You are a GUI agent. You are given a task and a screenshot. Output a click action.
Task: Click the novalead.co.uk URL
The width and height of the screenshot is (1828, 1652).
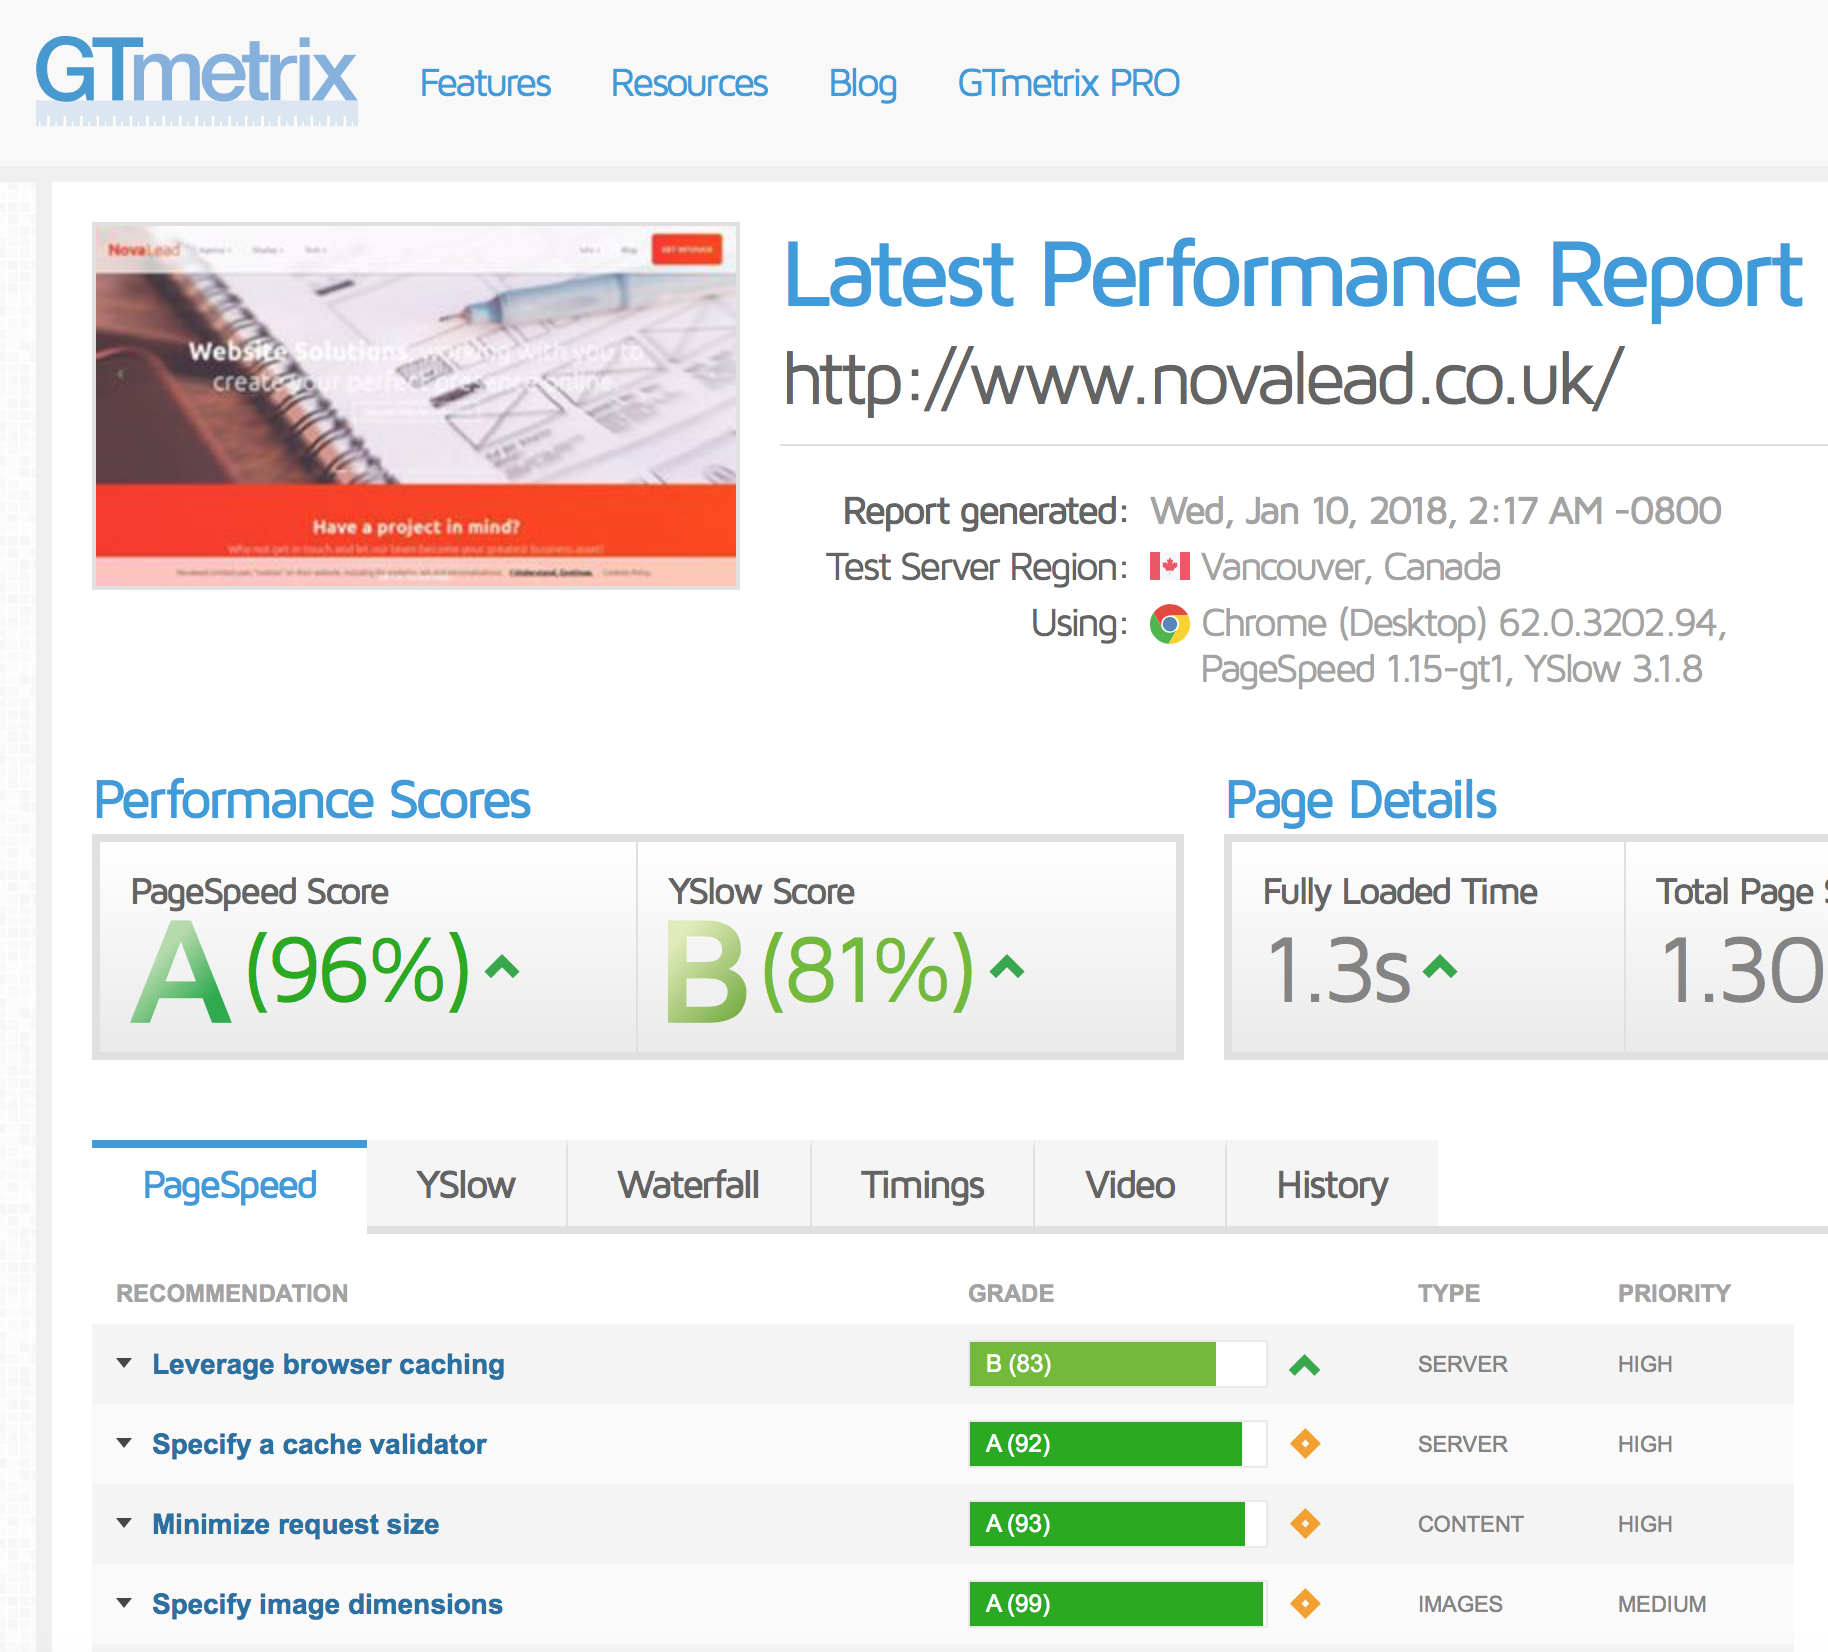(1203, 380)
